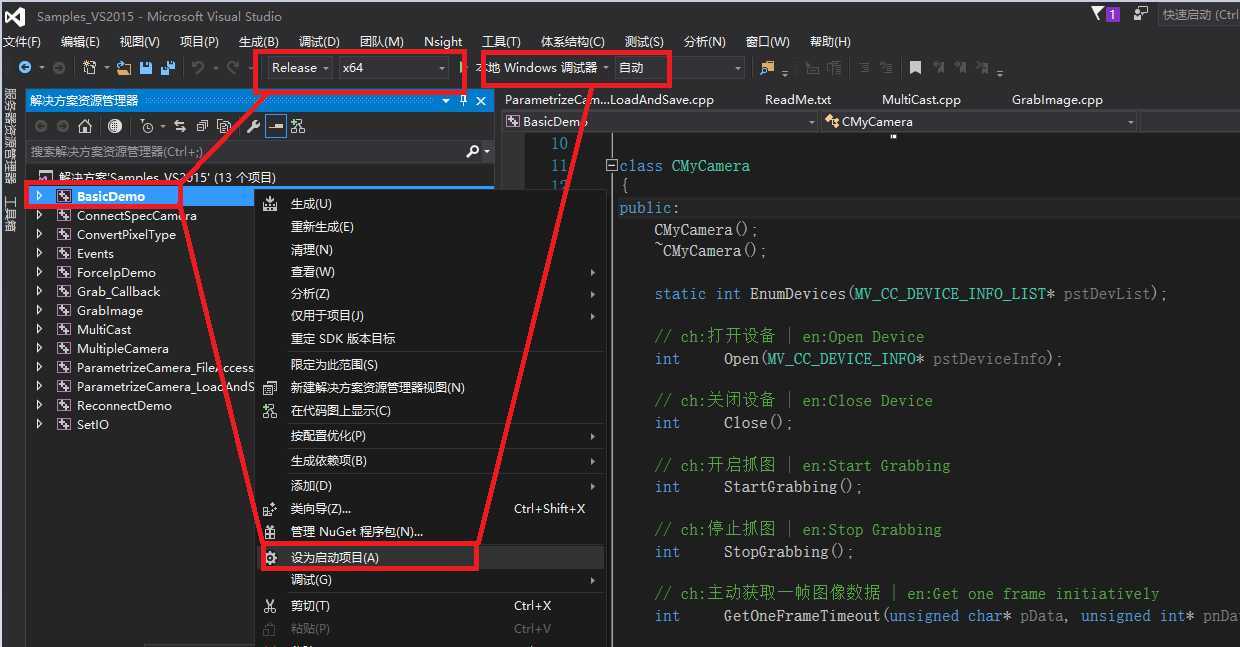Click the feedback icon near Quick Launch
Viewport: 1240px width, 647px height.
(1141, 14)
